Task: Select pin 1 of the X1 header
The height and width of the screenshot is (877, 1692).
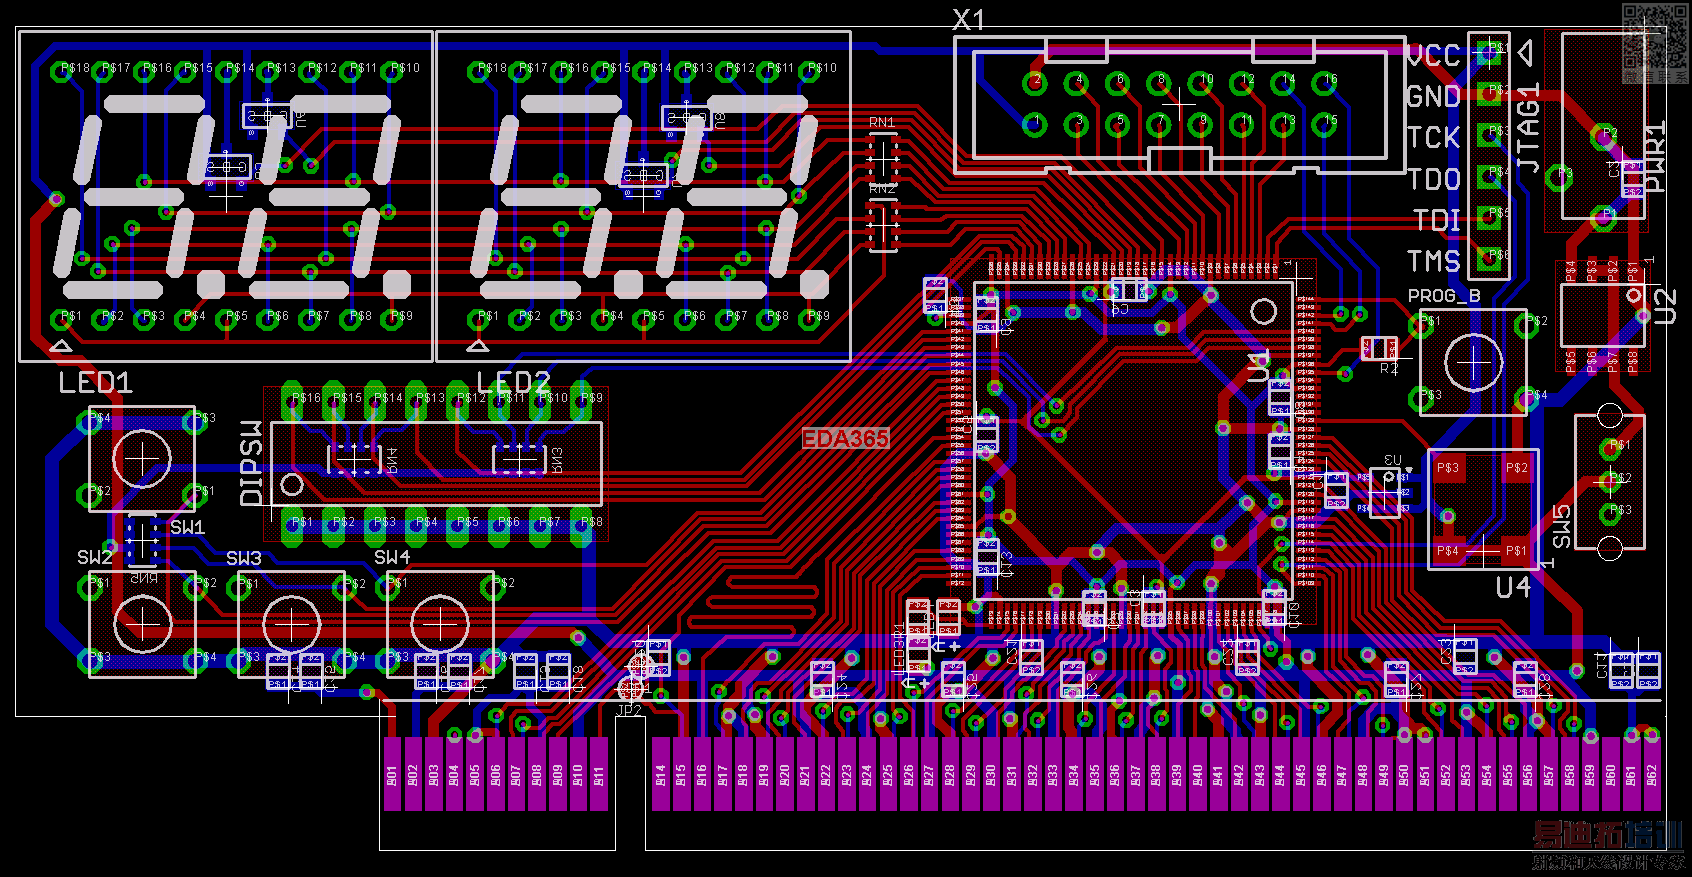Action: (x=1035, y=124)
